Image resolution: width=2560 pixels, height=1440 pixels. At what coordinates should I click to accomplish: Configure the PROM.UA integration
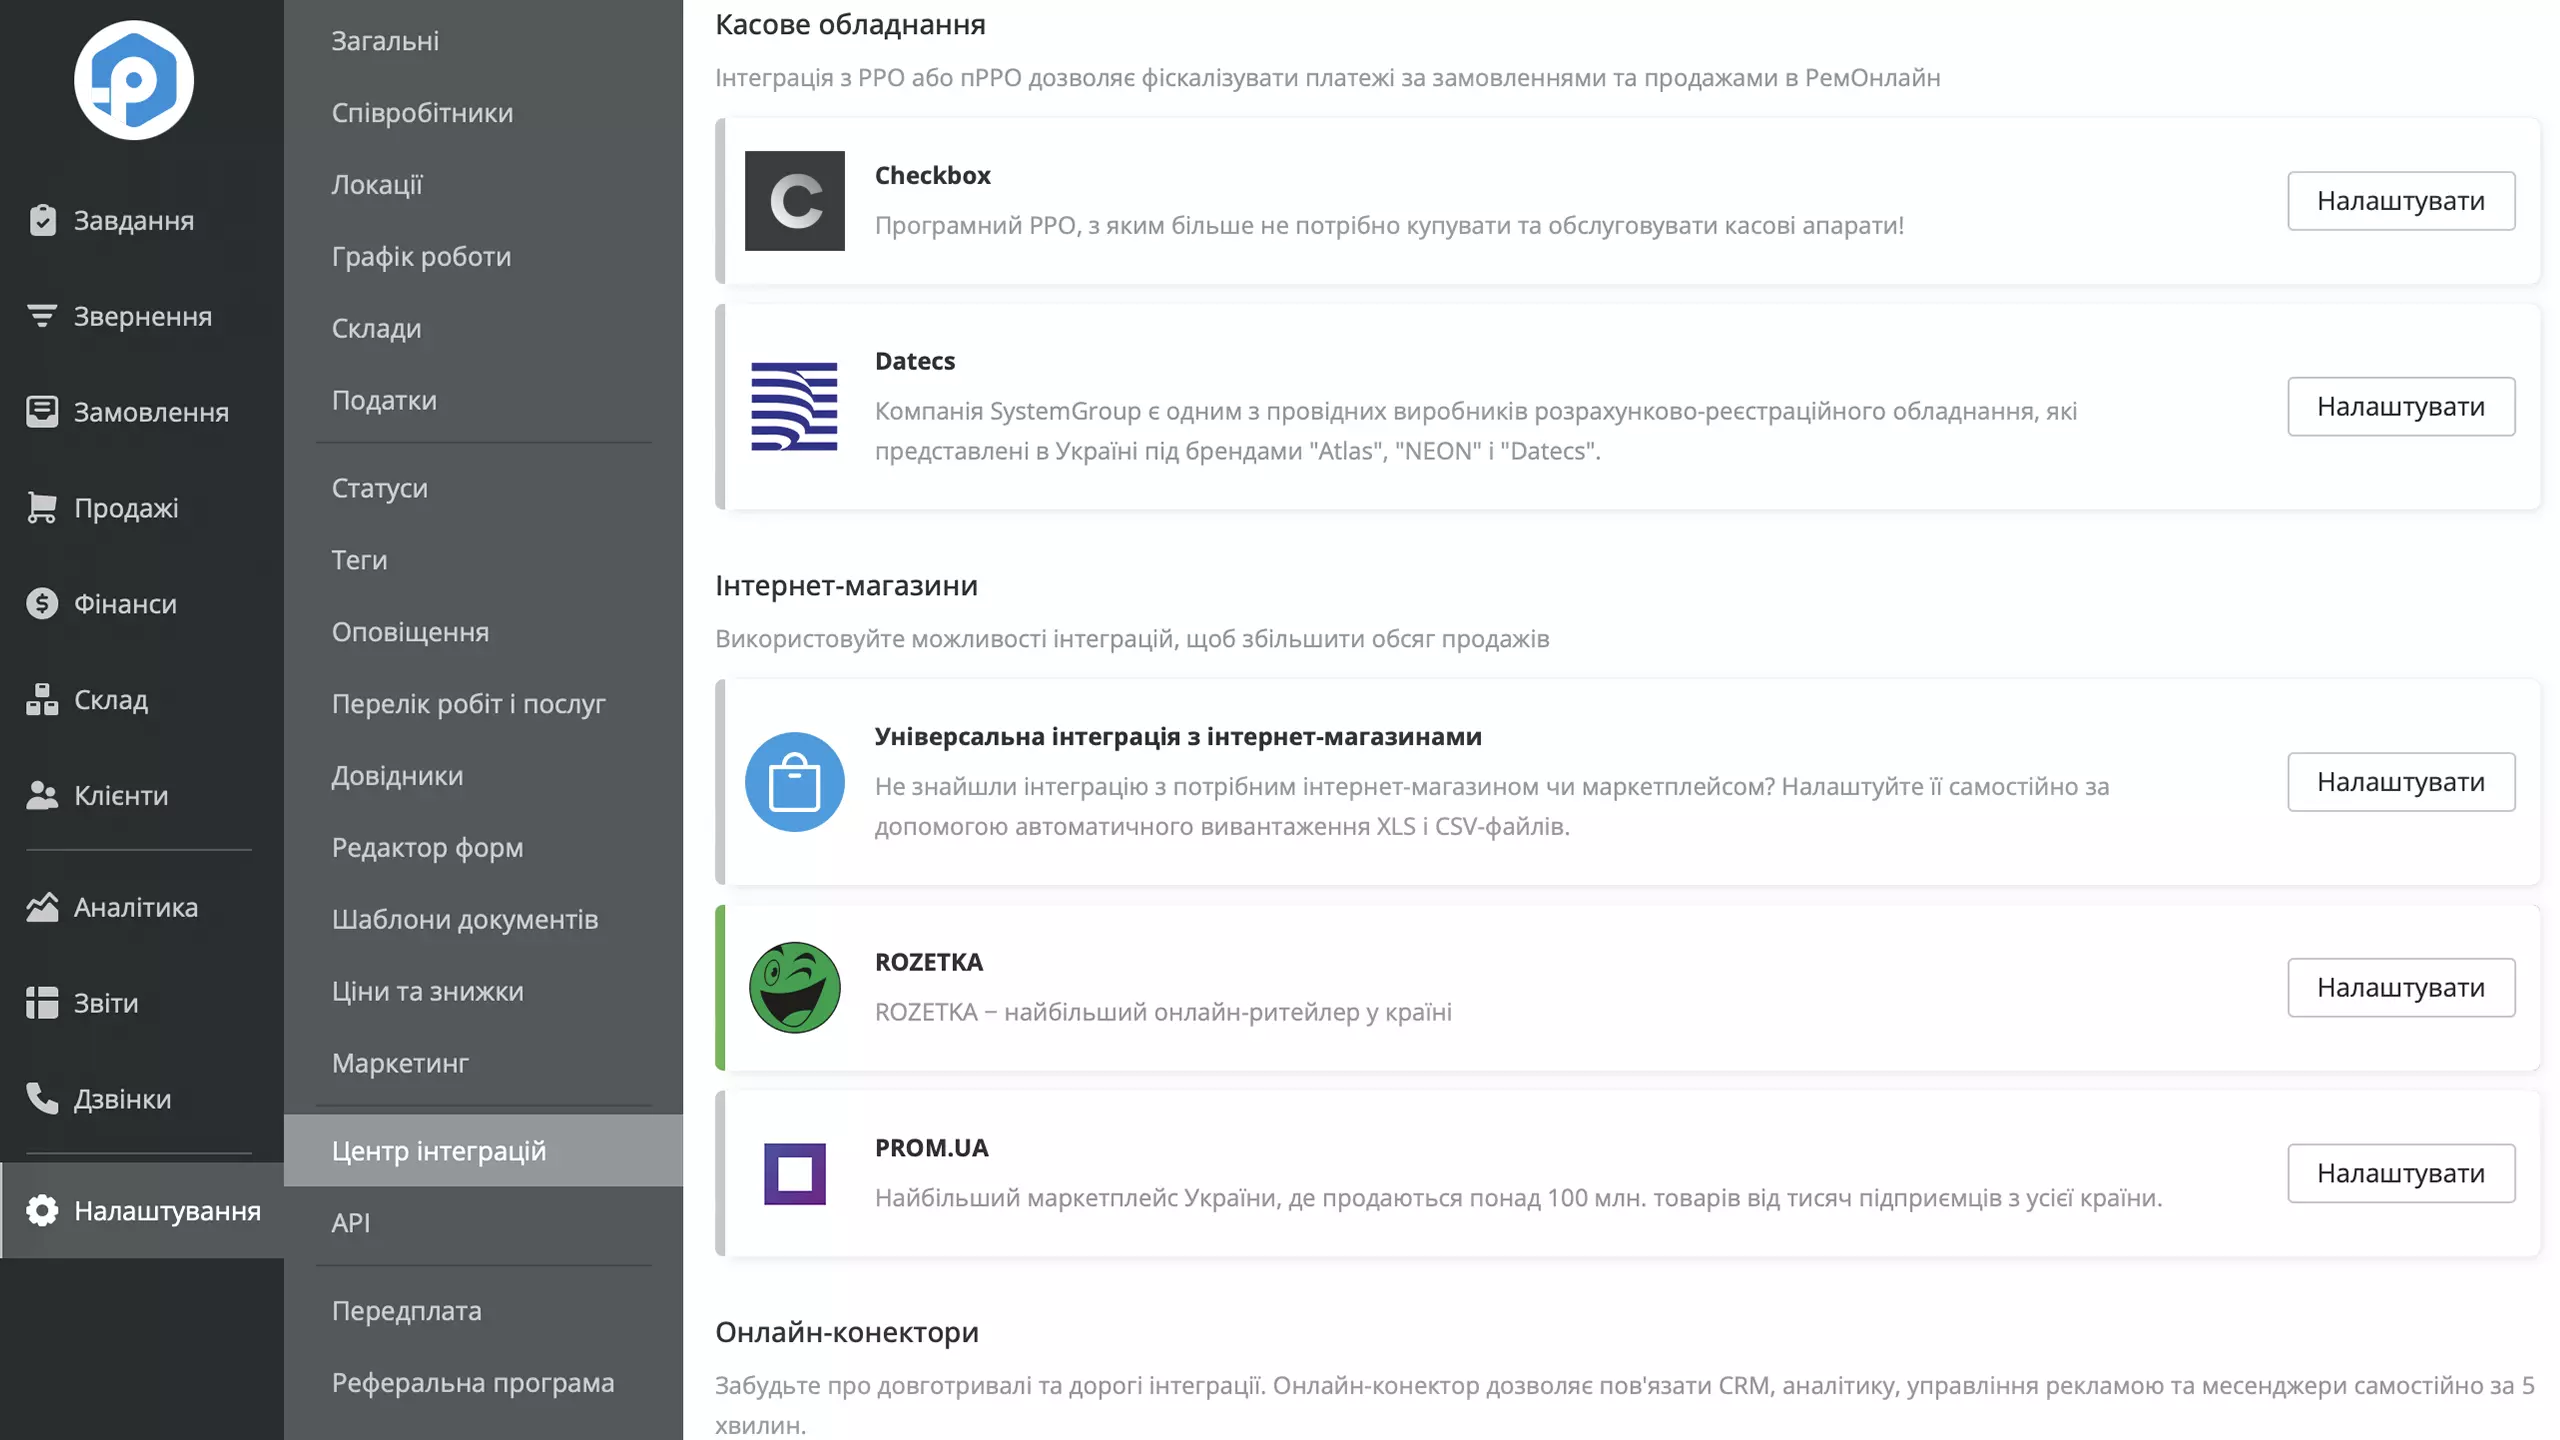2401,1173
